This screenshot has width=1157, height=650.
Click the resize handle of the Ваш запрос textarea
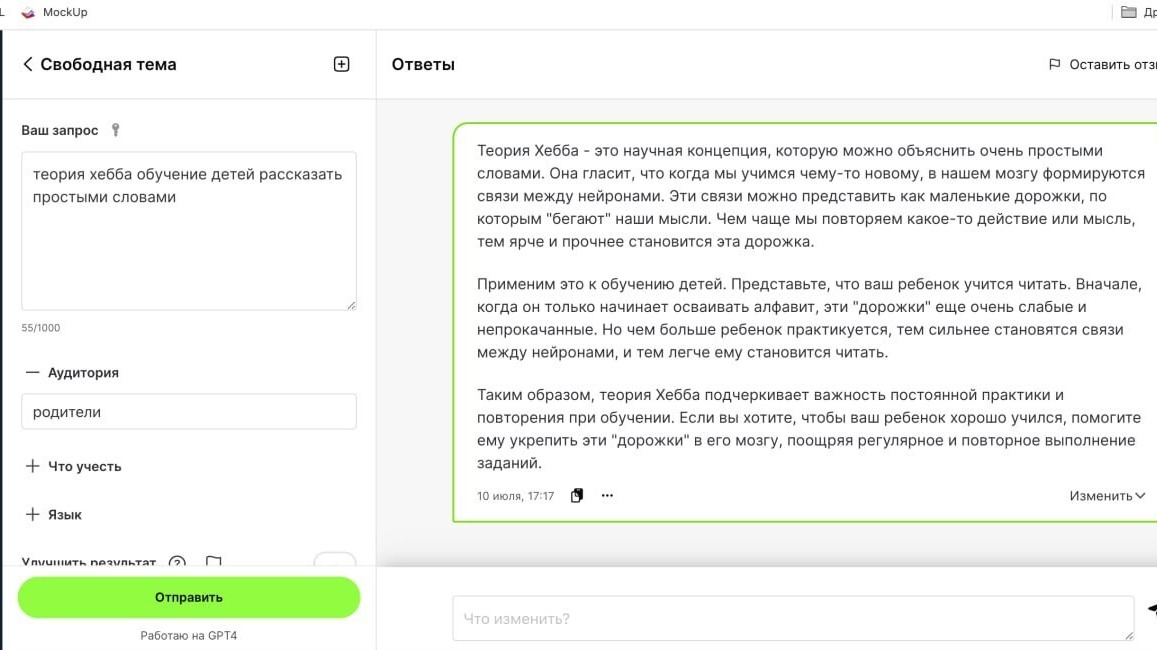[351, 305]
